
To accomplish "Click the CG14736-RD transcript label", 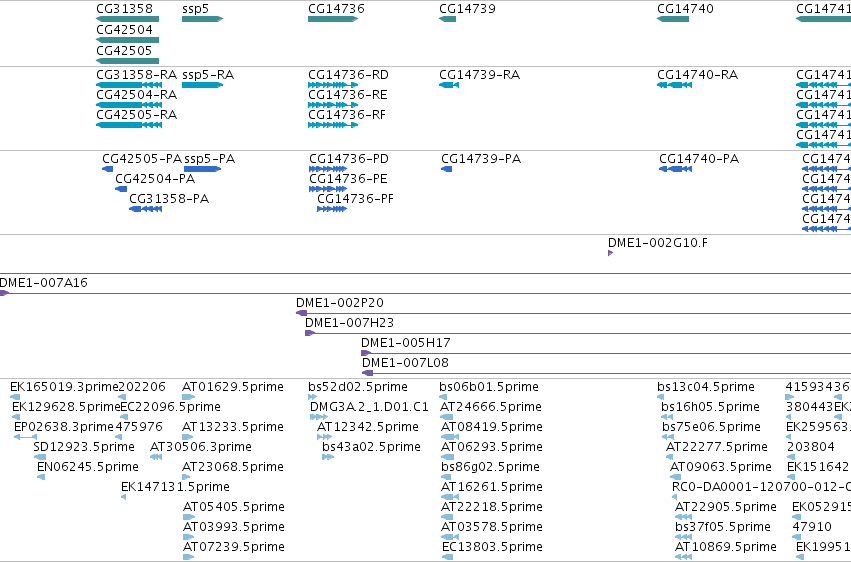I will [x=348, y=75].
